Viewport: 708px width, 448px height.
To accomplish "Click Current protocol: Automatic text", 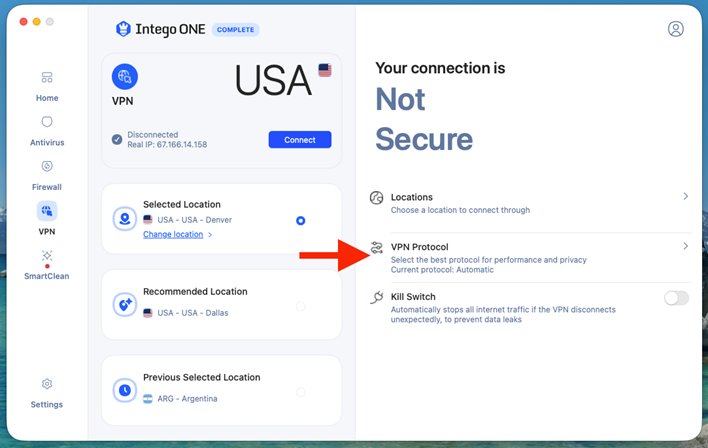I will pyautogui.click(x=442, y=270).
